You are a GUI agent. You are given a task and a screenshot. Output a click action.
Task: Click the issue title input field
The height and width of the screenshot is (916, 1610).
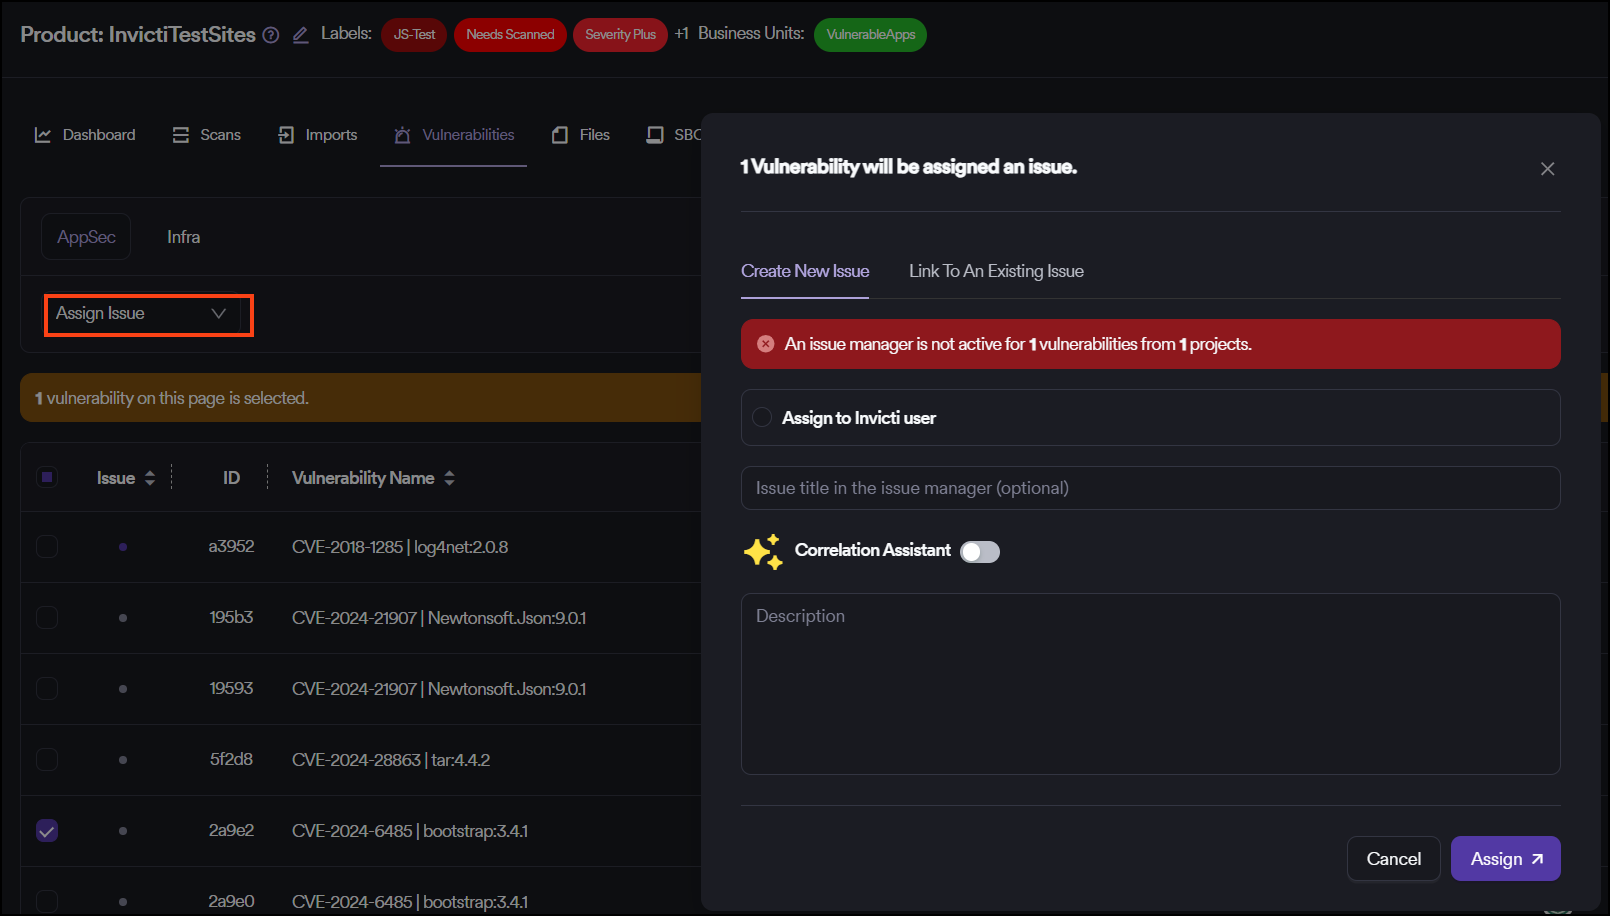[x=1150, y=488]
